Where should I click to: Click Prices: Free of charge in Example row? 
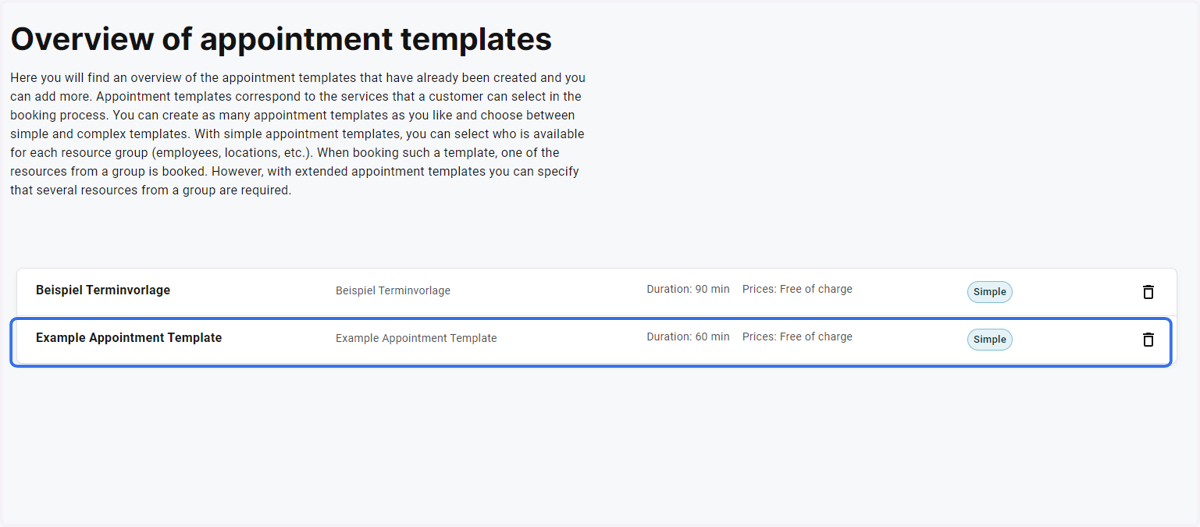point(797,337)
